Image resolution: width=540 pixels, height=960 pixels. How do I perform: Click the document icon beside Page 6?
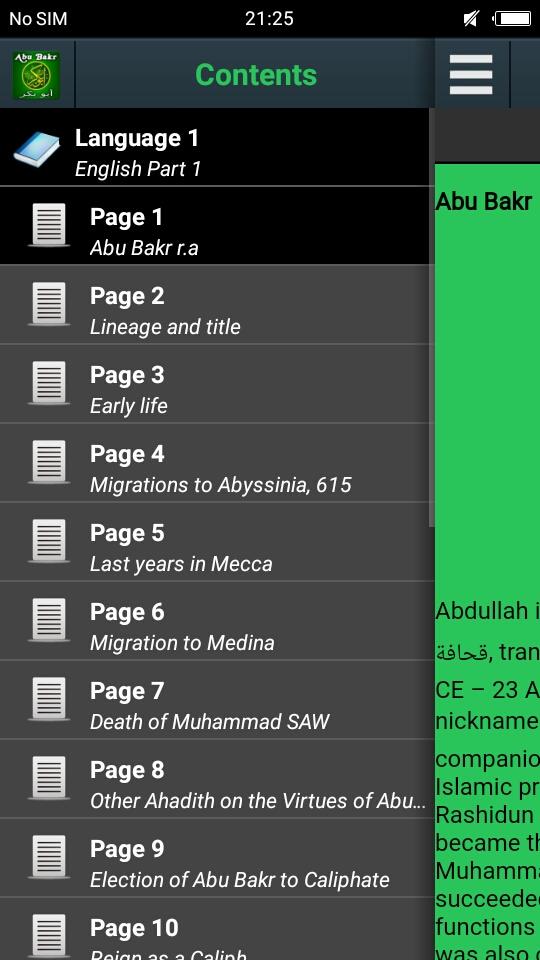pyautogui.click(x=49, y=620)
